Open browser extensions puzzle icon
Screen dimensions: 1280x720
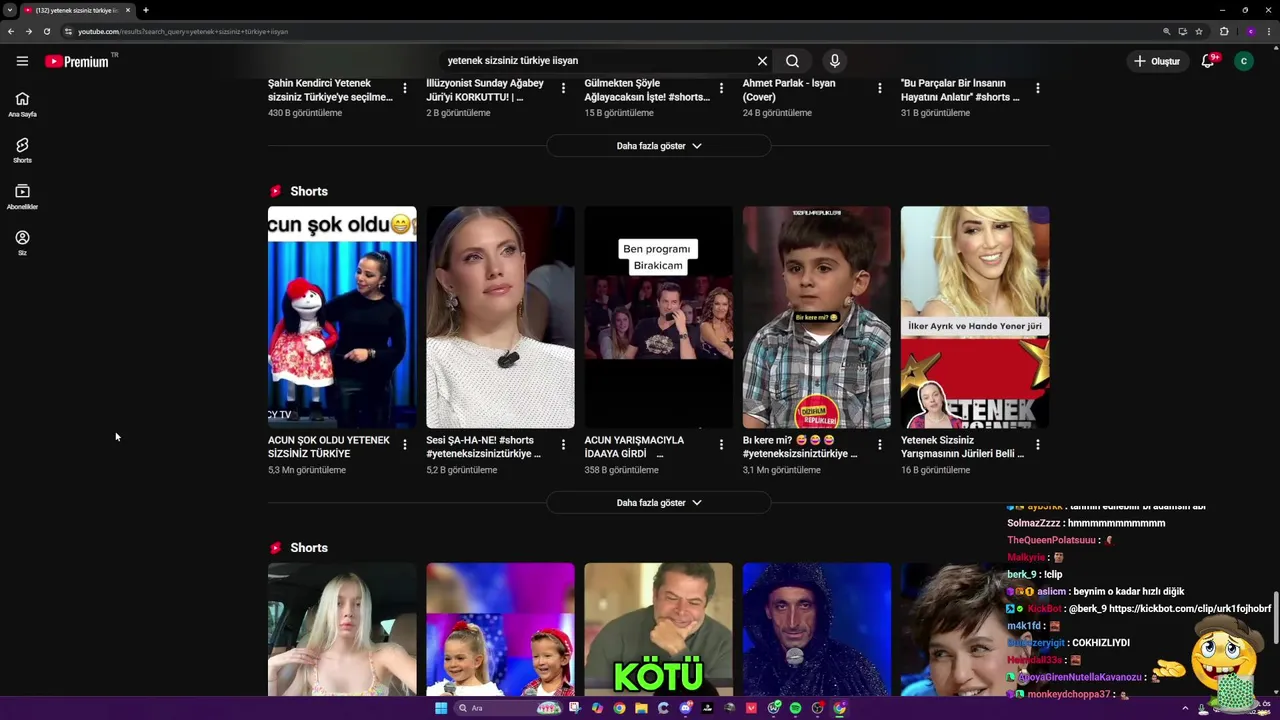click(x=1224, y=31)
